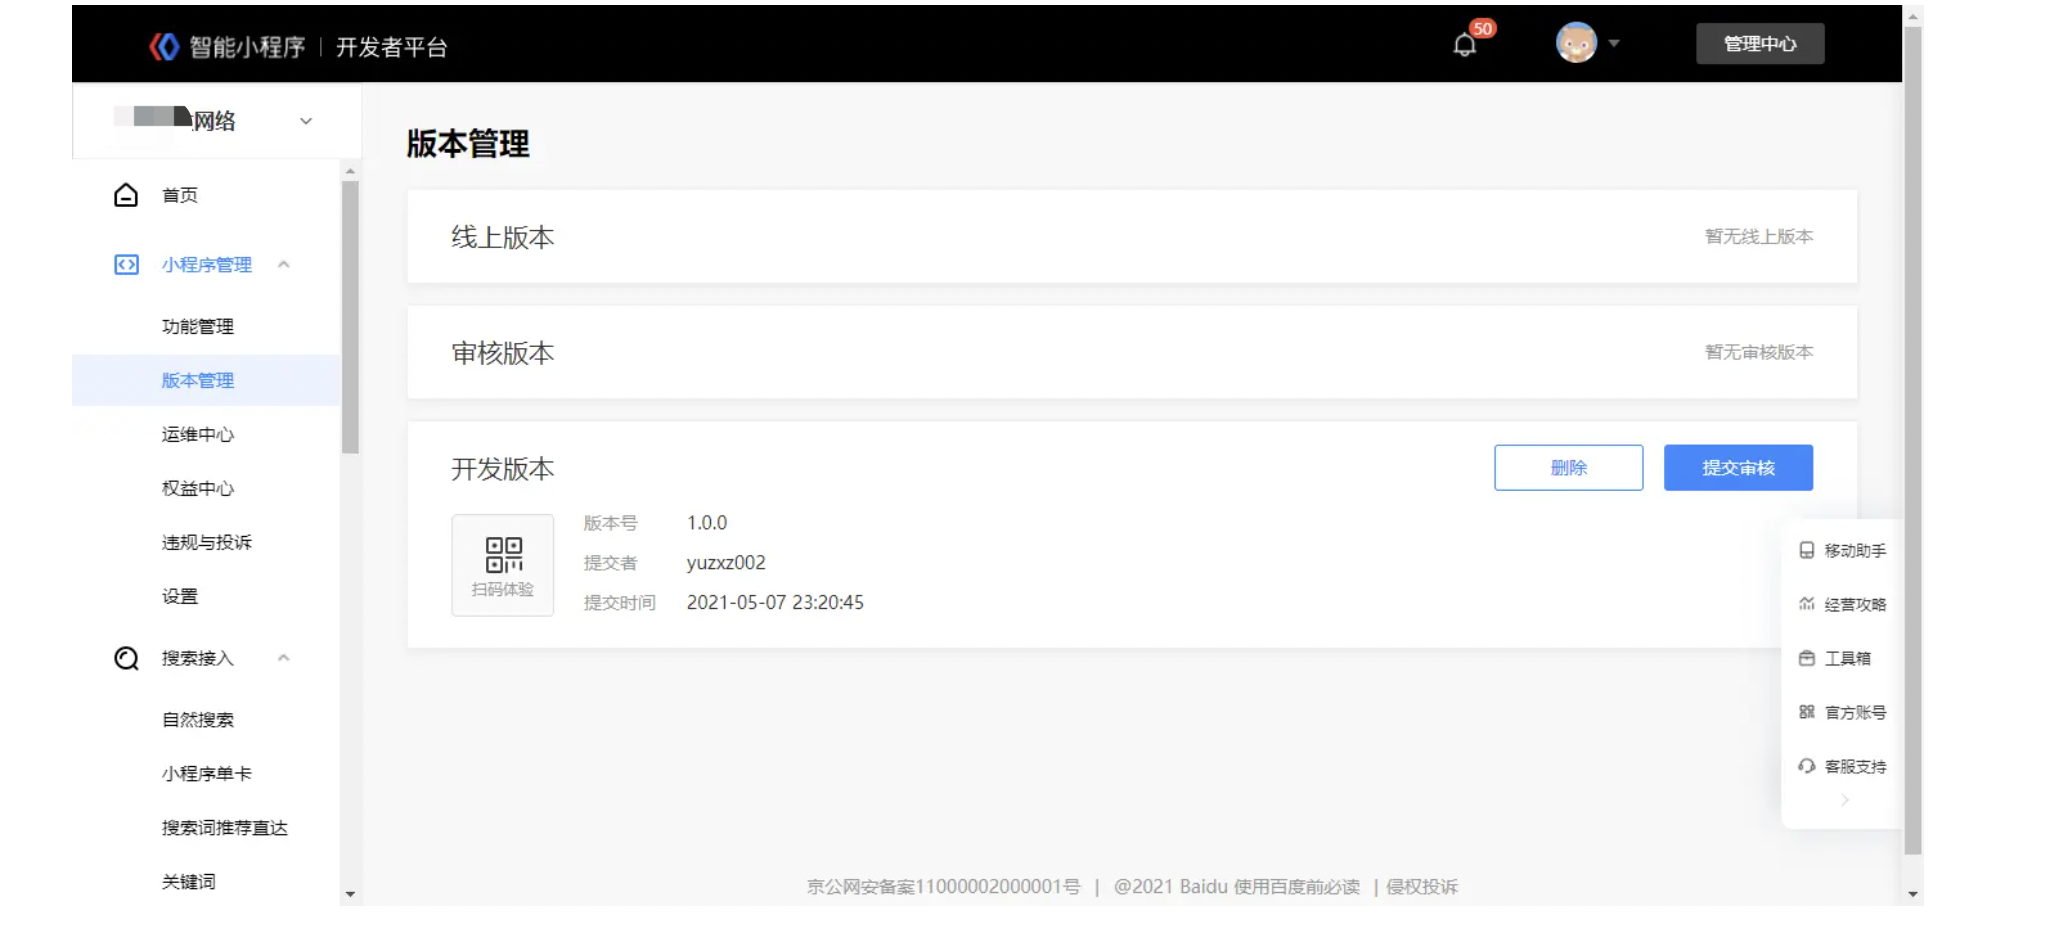Collapse the 搜索接入 section chevron
The width and height of the screenshot is (2060, 942).
(x=284, y=658)
